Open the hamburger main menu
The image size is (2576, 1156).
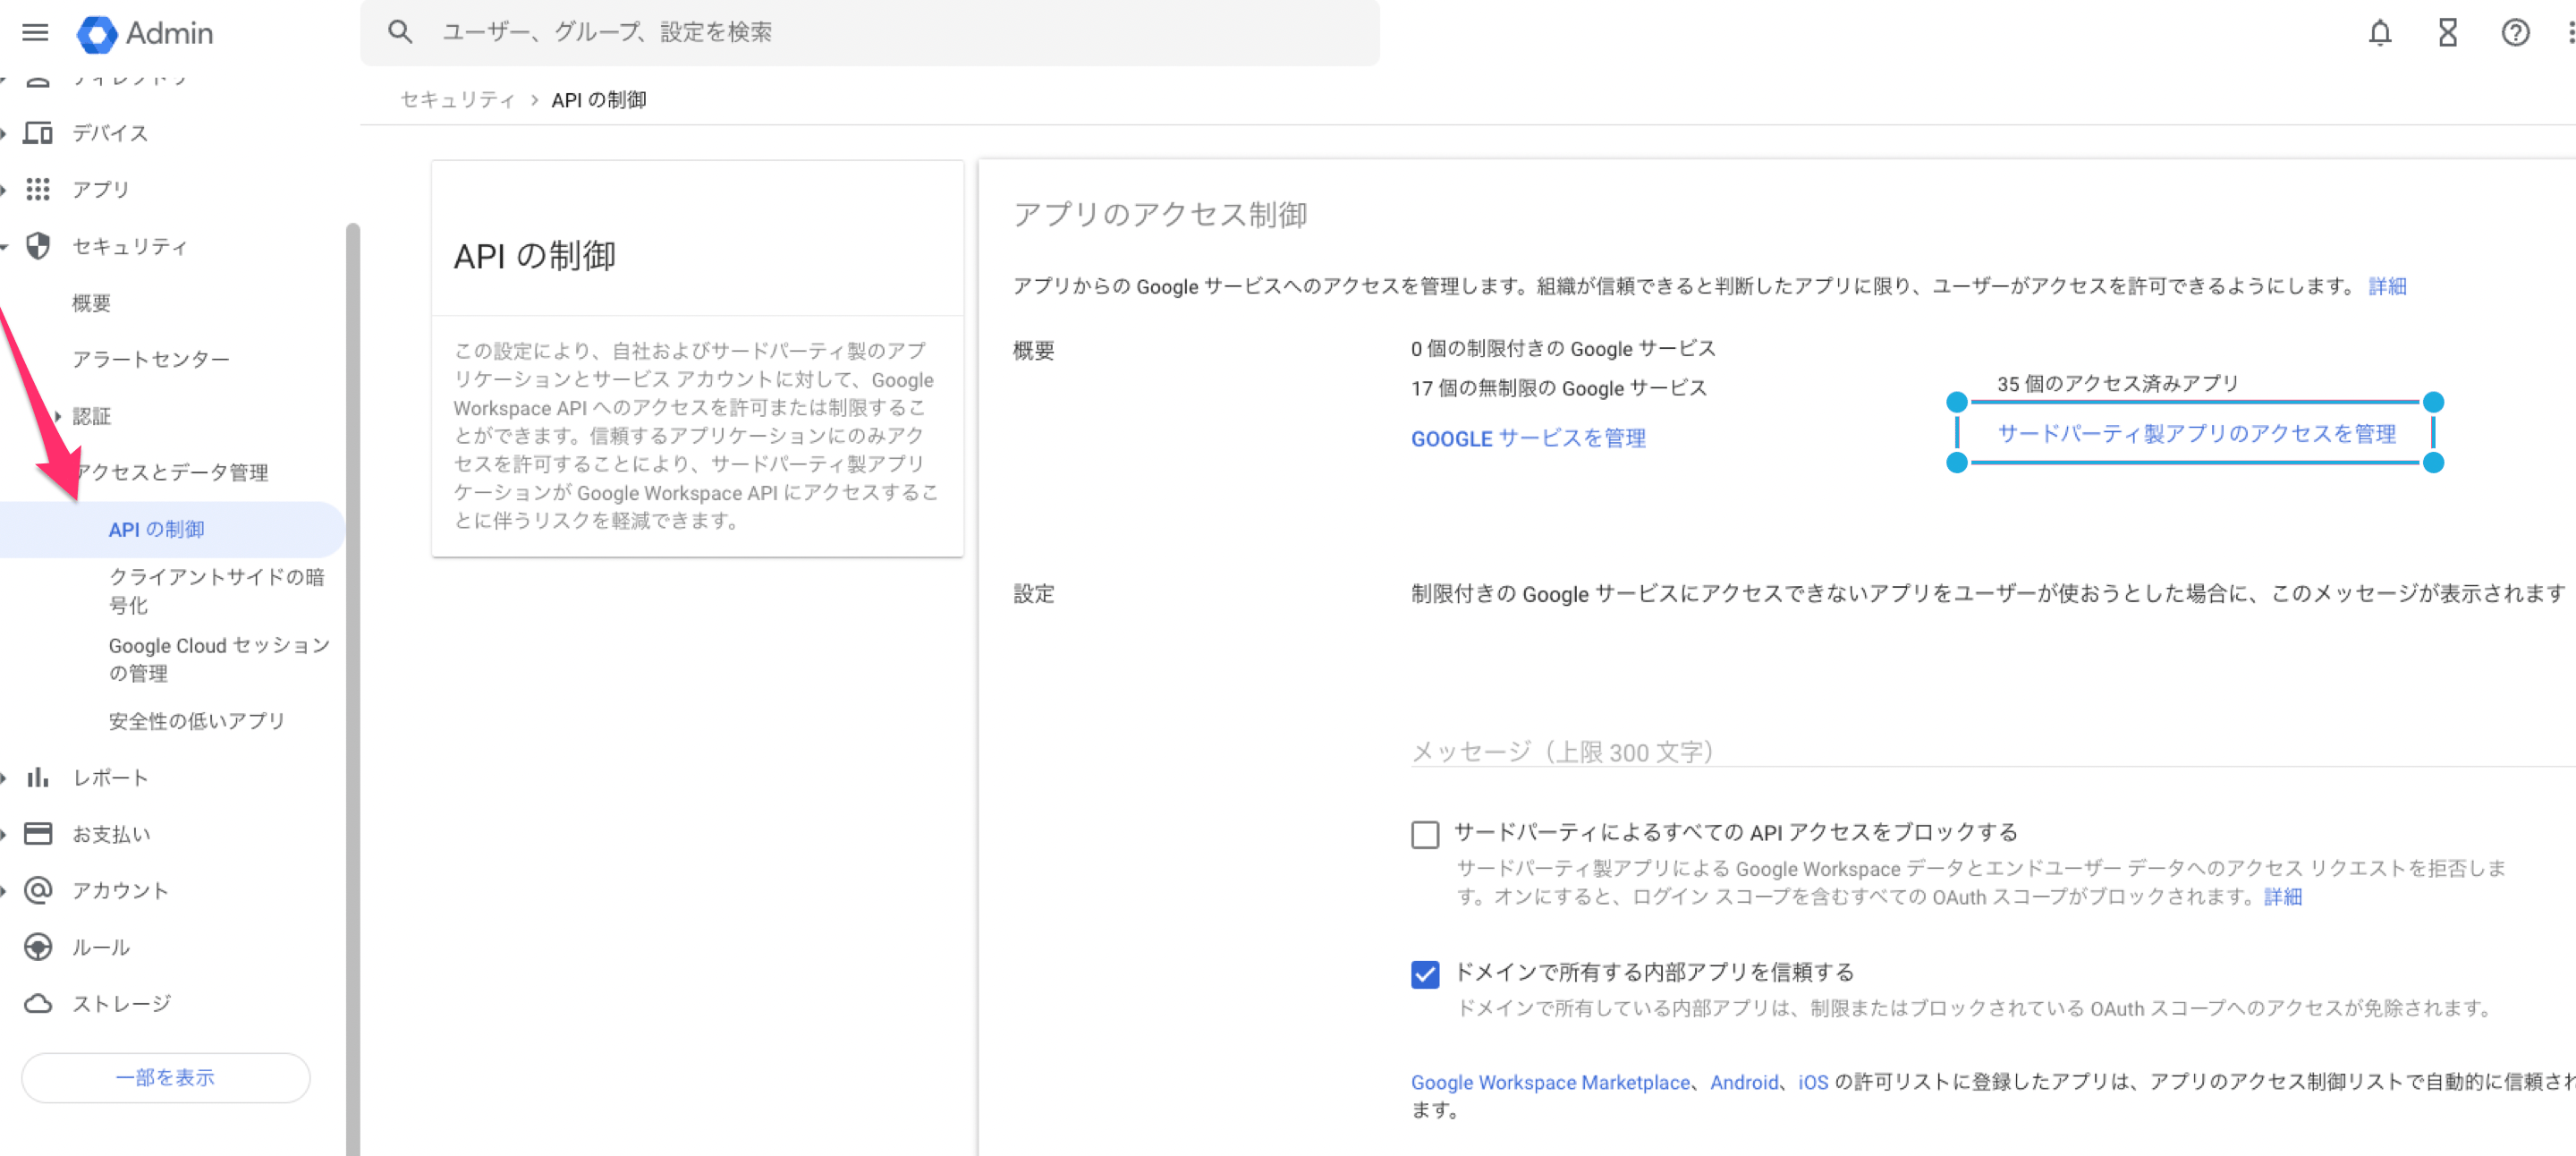point(35,32)
